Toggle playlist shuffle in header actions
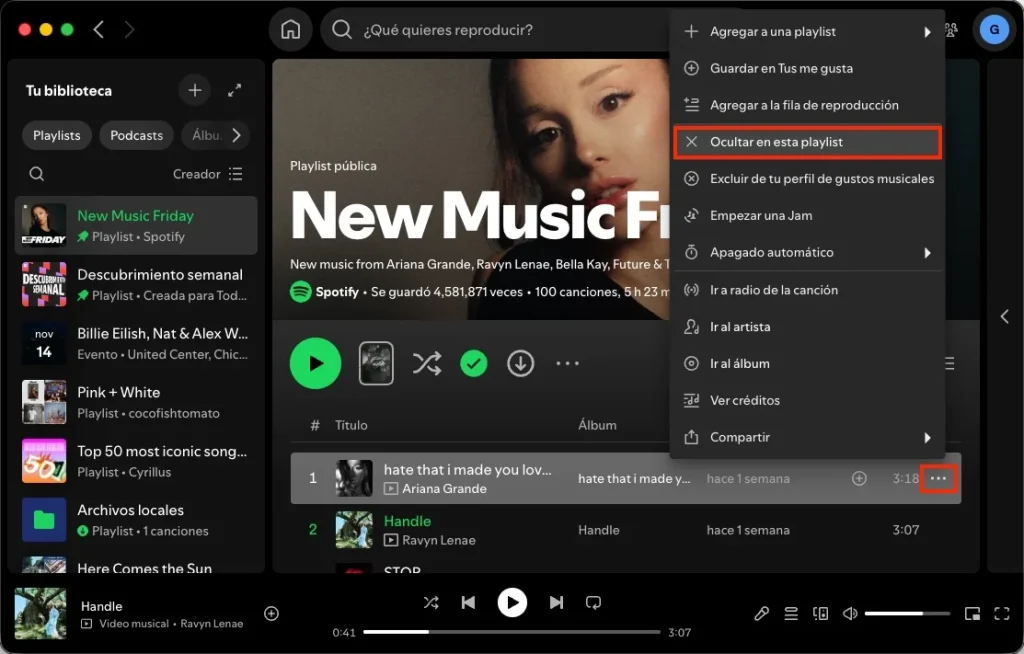Image resolution: width=1024 pixels, height=654 pixels. tap(427, 363)
